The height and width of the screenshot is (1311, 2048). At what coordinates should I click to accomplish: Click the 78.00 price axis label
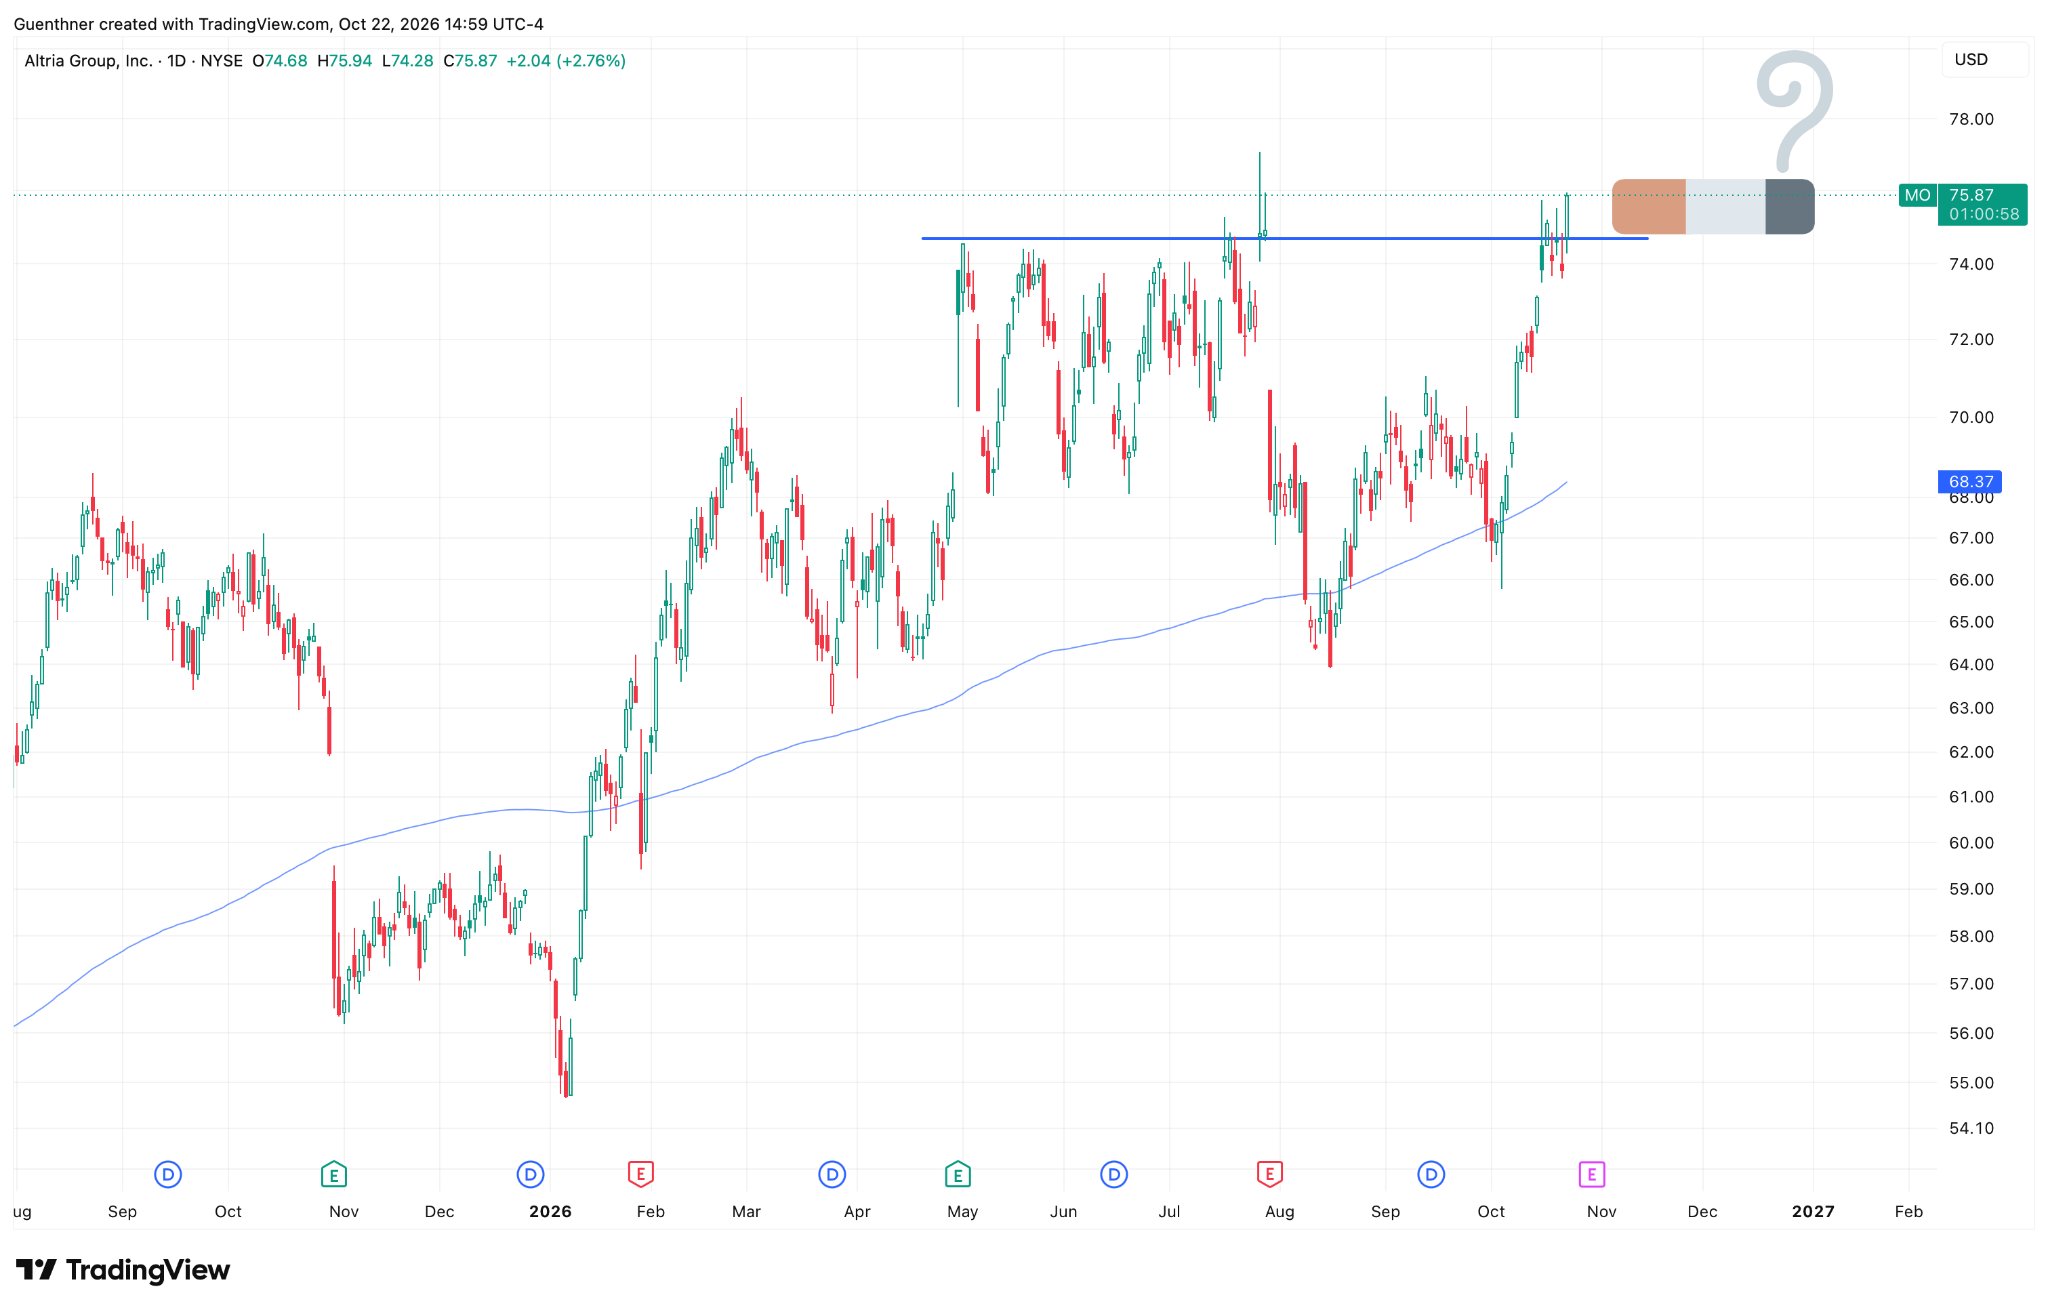point(1971,119)
